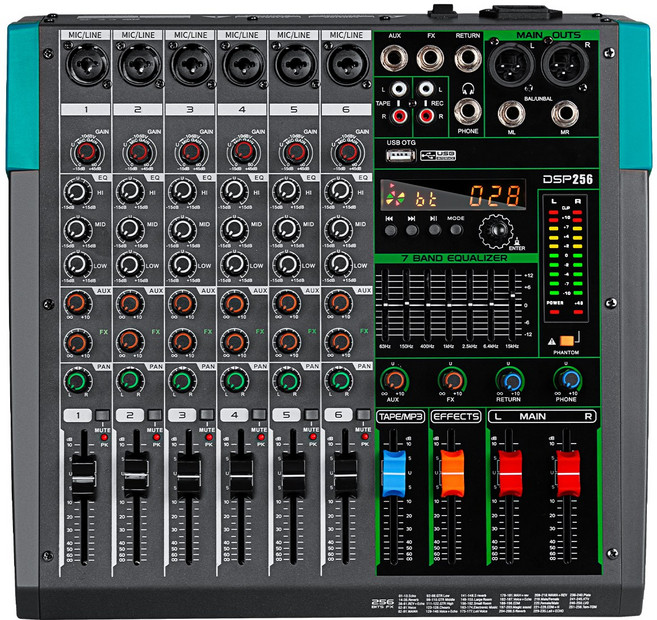Mute channel 1 with its MUTE button
Viewport: 657px width, 620px height.
click(x=100, y=414)
